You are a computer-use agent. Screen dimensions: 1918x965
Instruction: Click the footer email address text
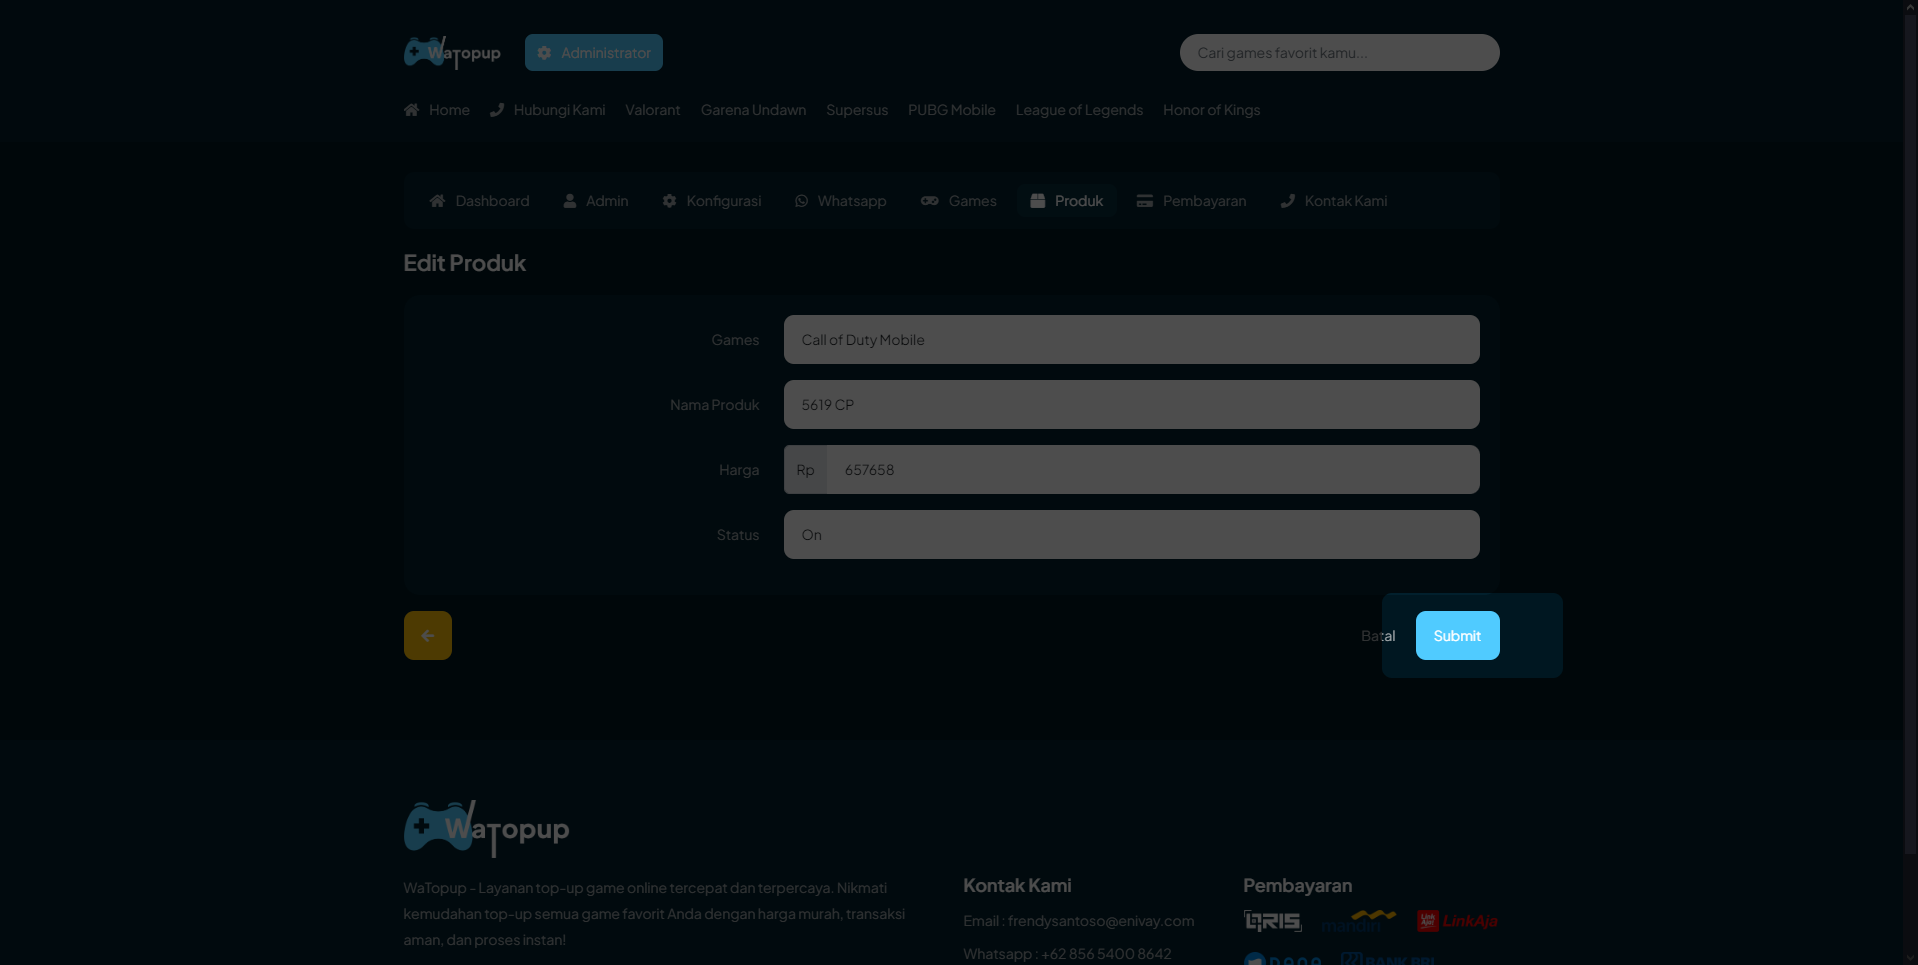pyautogui.click(x=1101, y=921)
